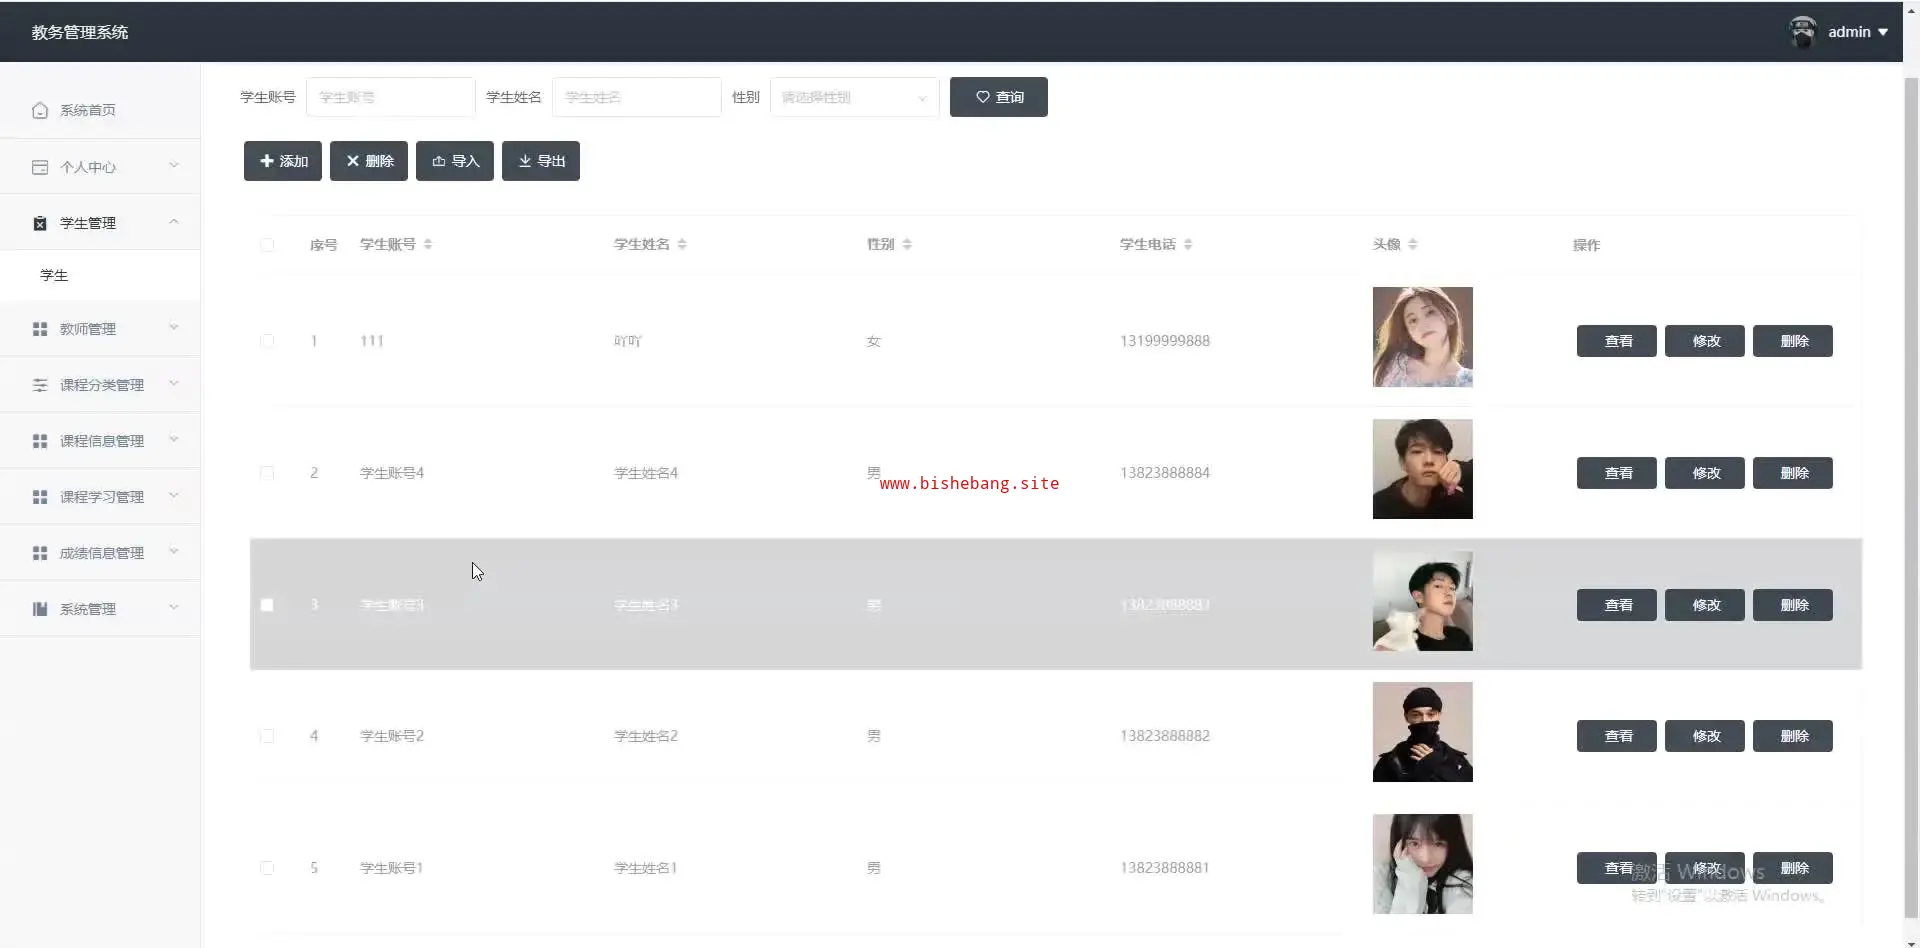Click the toolbar 删除 batch delete button

[x=369, y=161]
